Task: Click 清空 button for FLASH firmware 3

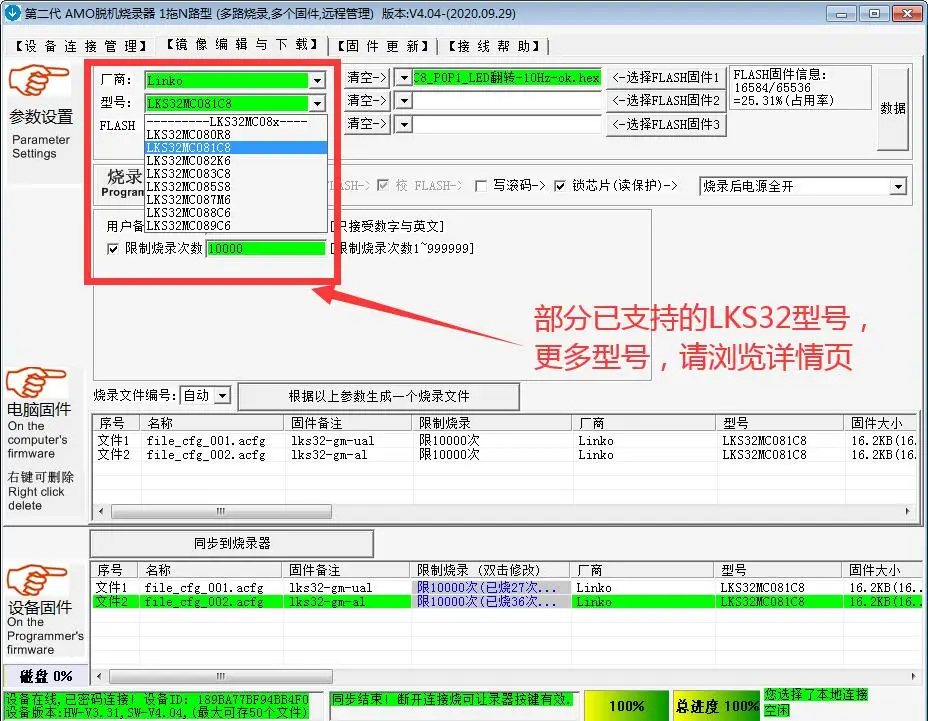Action: click(367, 124)
